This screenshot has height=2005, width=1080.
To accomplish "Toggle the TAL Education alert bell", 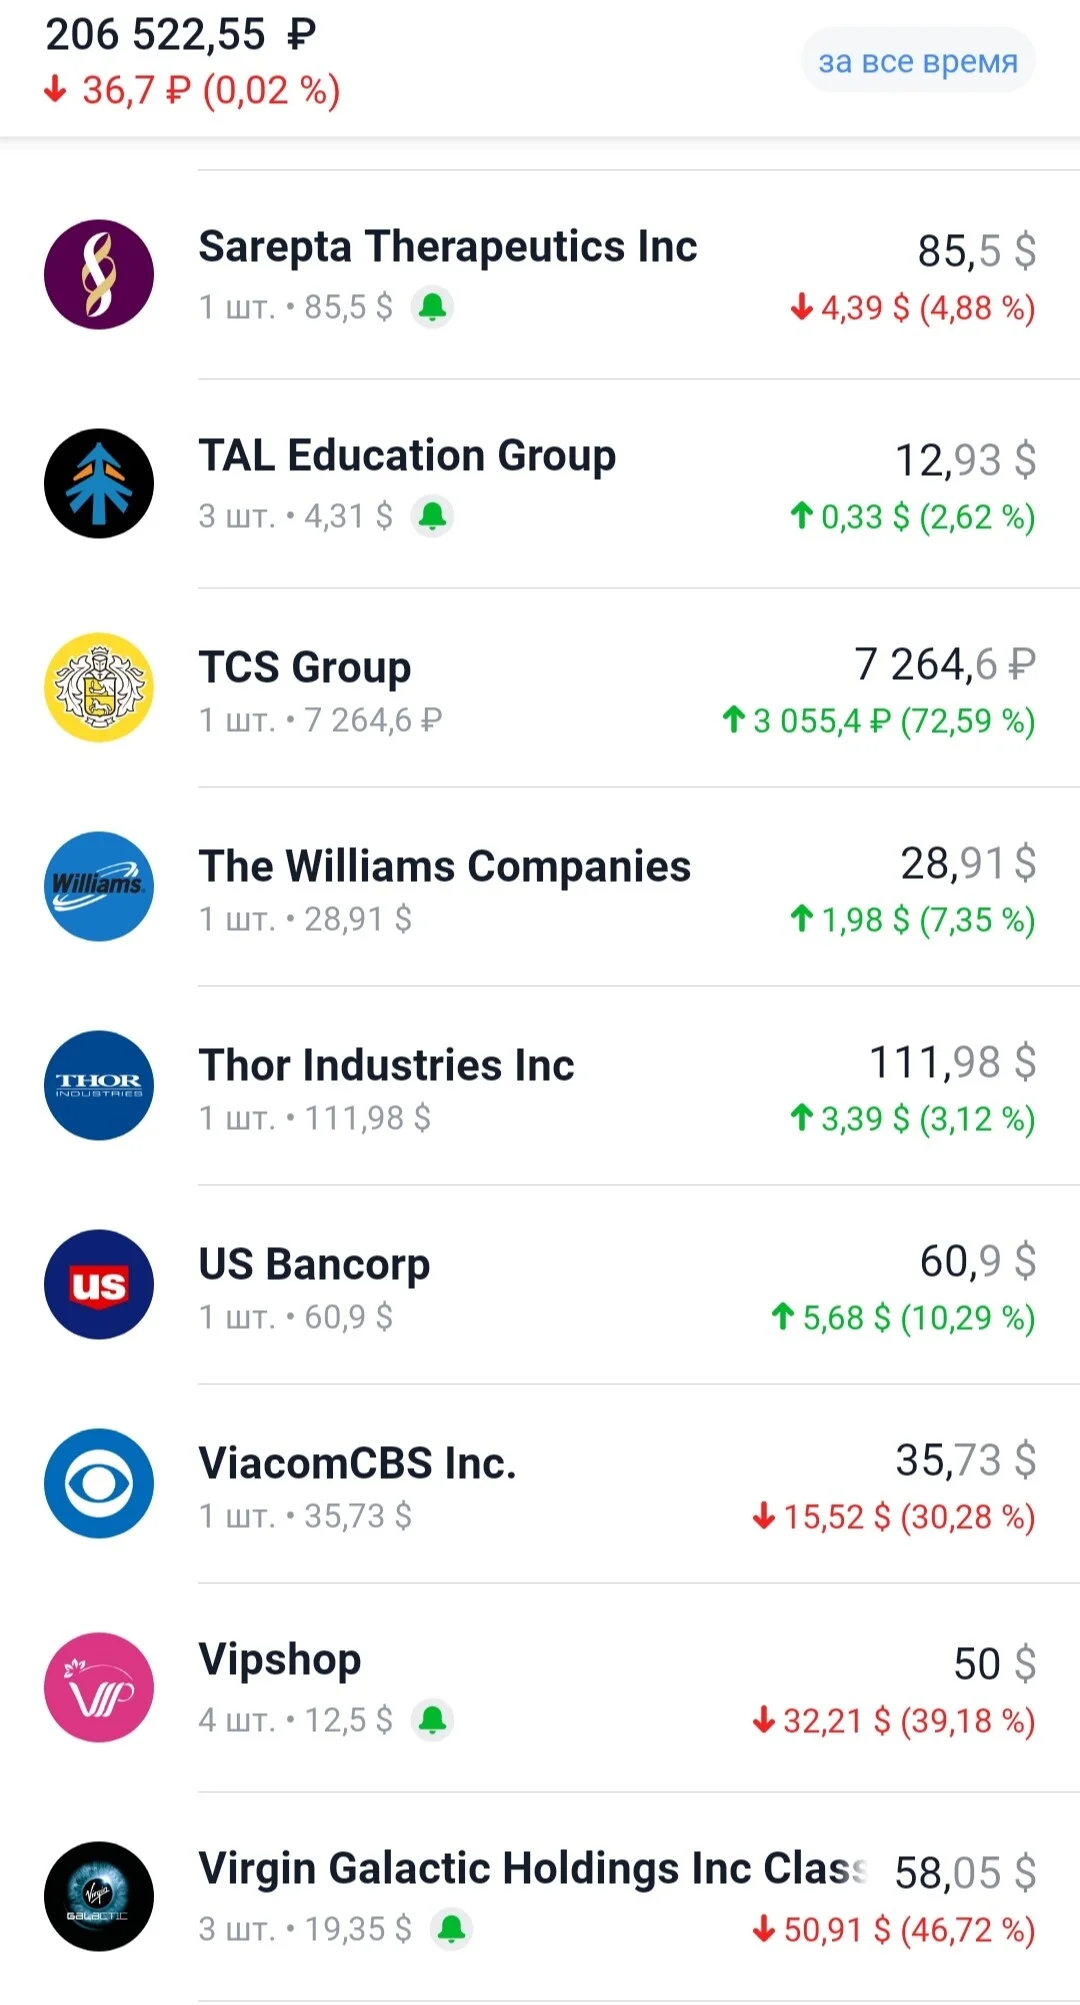I will [x=433, y=516].
